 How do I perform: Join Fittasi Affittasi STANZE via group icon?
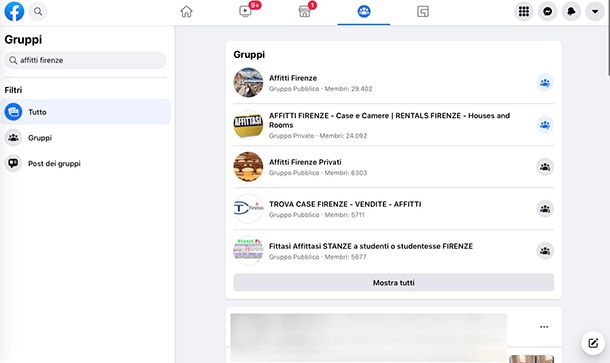[x=545, y=251]
